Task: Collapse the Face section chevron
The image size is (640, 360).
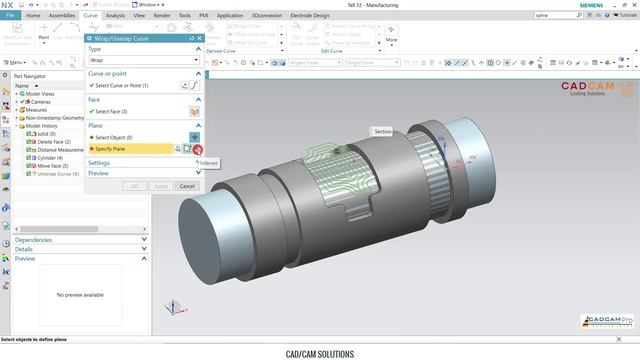Action: pos(198,100)
